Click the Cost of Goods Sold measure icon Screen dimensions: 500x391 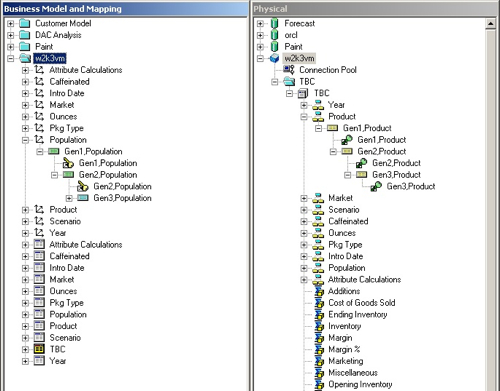tap(319, 303)
